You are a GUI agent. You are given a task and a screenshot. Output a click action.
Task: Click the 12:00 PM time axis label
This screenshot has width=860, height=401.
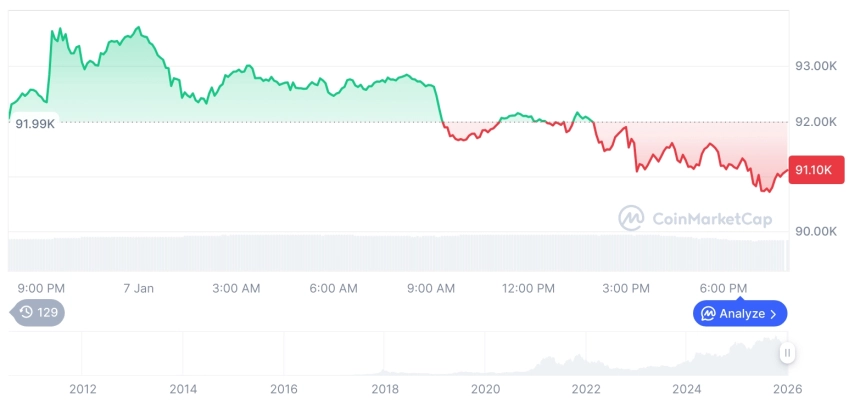pos(528,288)
